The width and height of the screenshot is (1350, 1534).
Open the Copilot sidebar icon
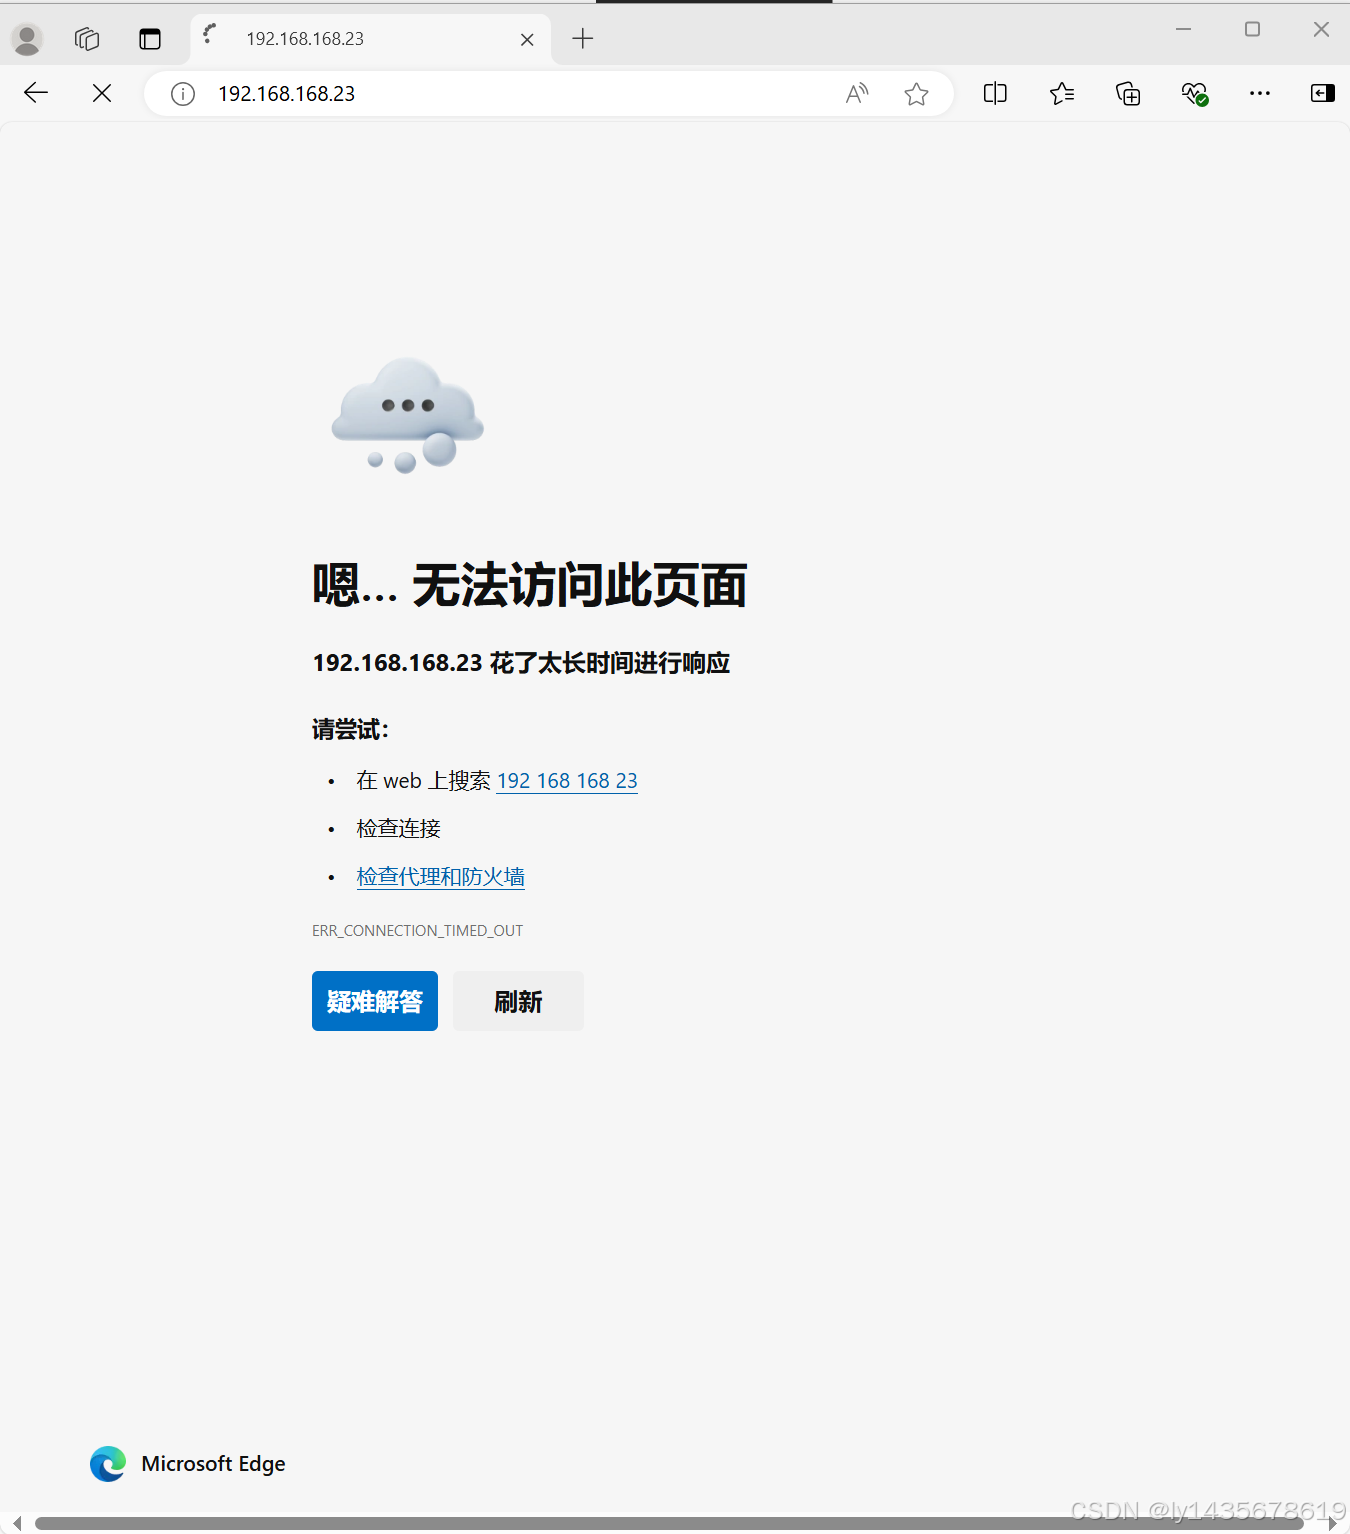click(x=1322, y=93)
